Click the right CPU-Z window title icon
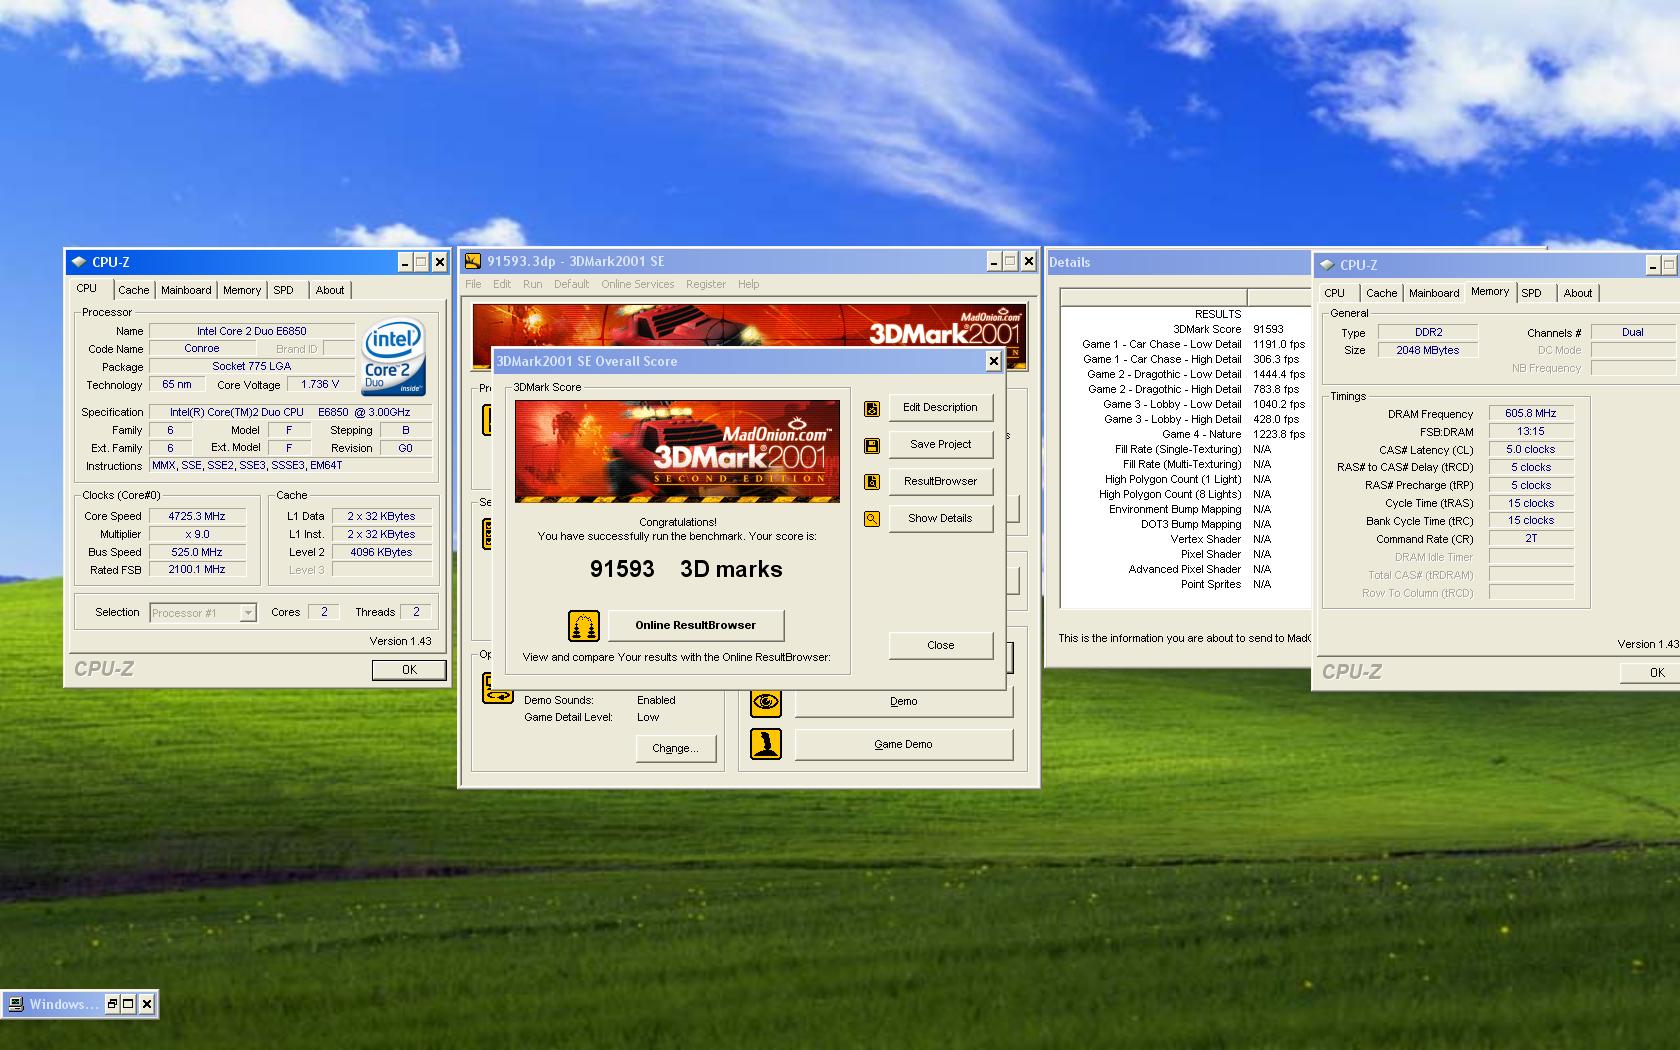The width and height of the screenshot is (1680, 1050). (1327, 265)
